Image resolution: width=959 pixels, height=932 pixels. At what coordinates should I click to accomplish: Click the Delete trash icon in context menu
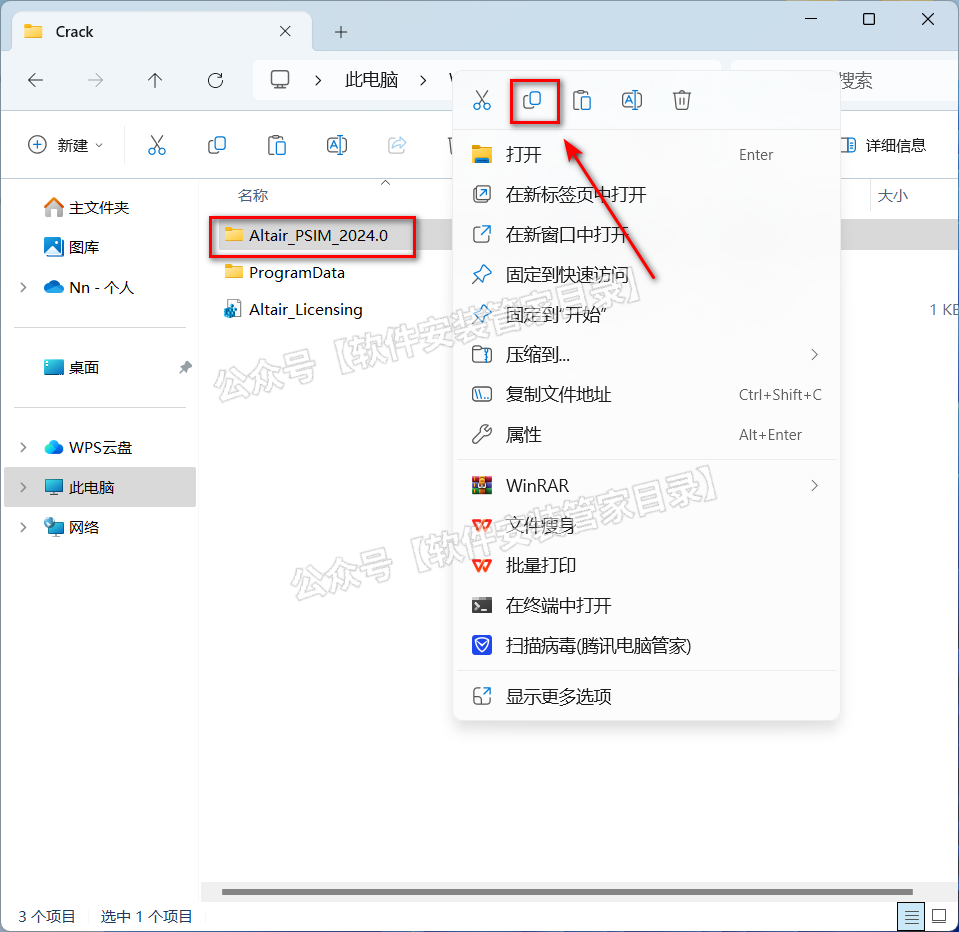(681, 100)
